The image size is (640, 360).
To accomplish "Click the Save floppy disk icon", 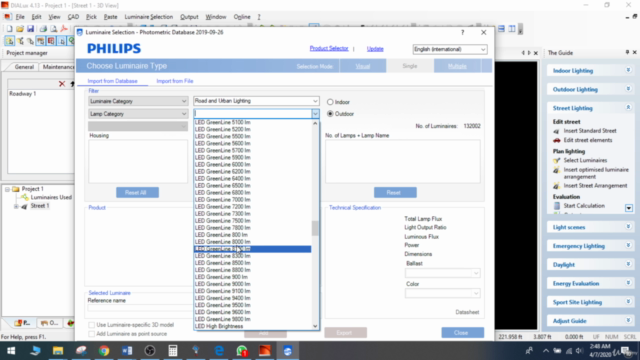I will click(x=30, y=29).
